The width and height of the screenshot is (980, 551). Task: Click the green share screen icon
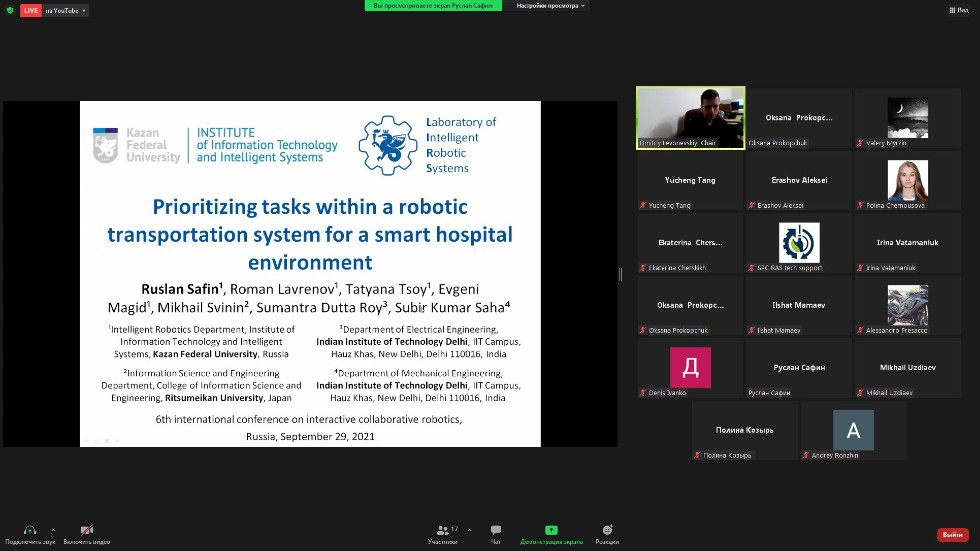coord(551,531)
